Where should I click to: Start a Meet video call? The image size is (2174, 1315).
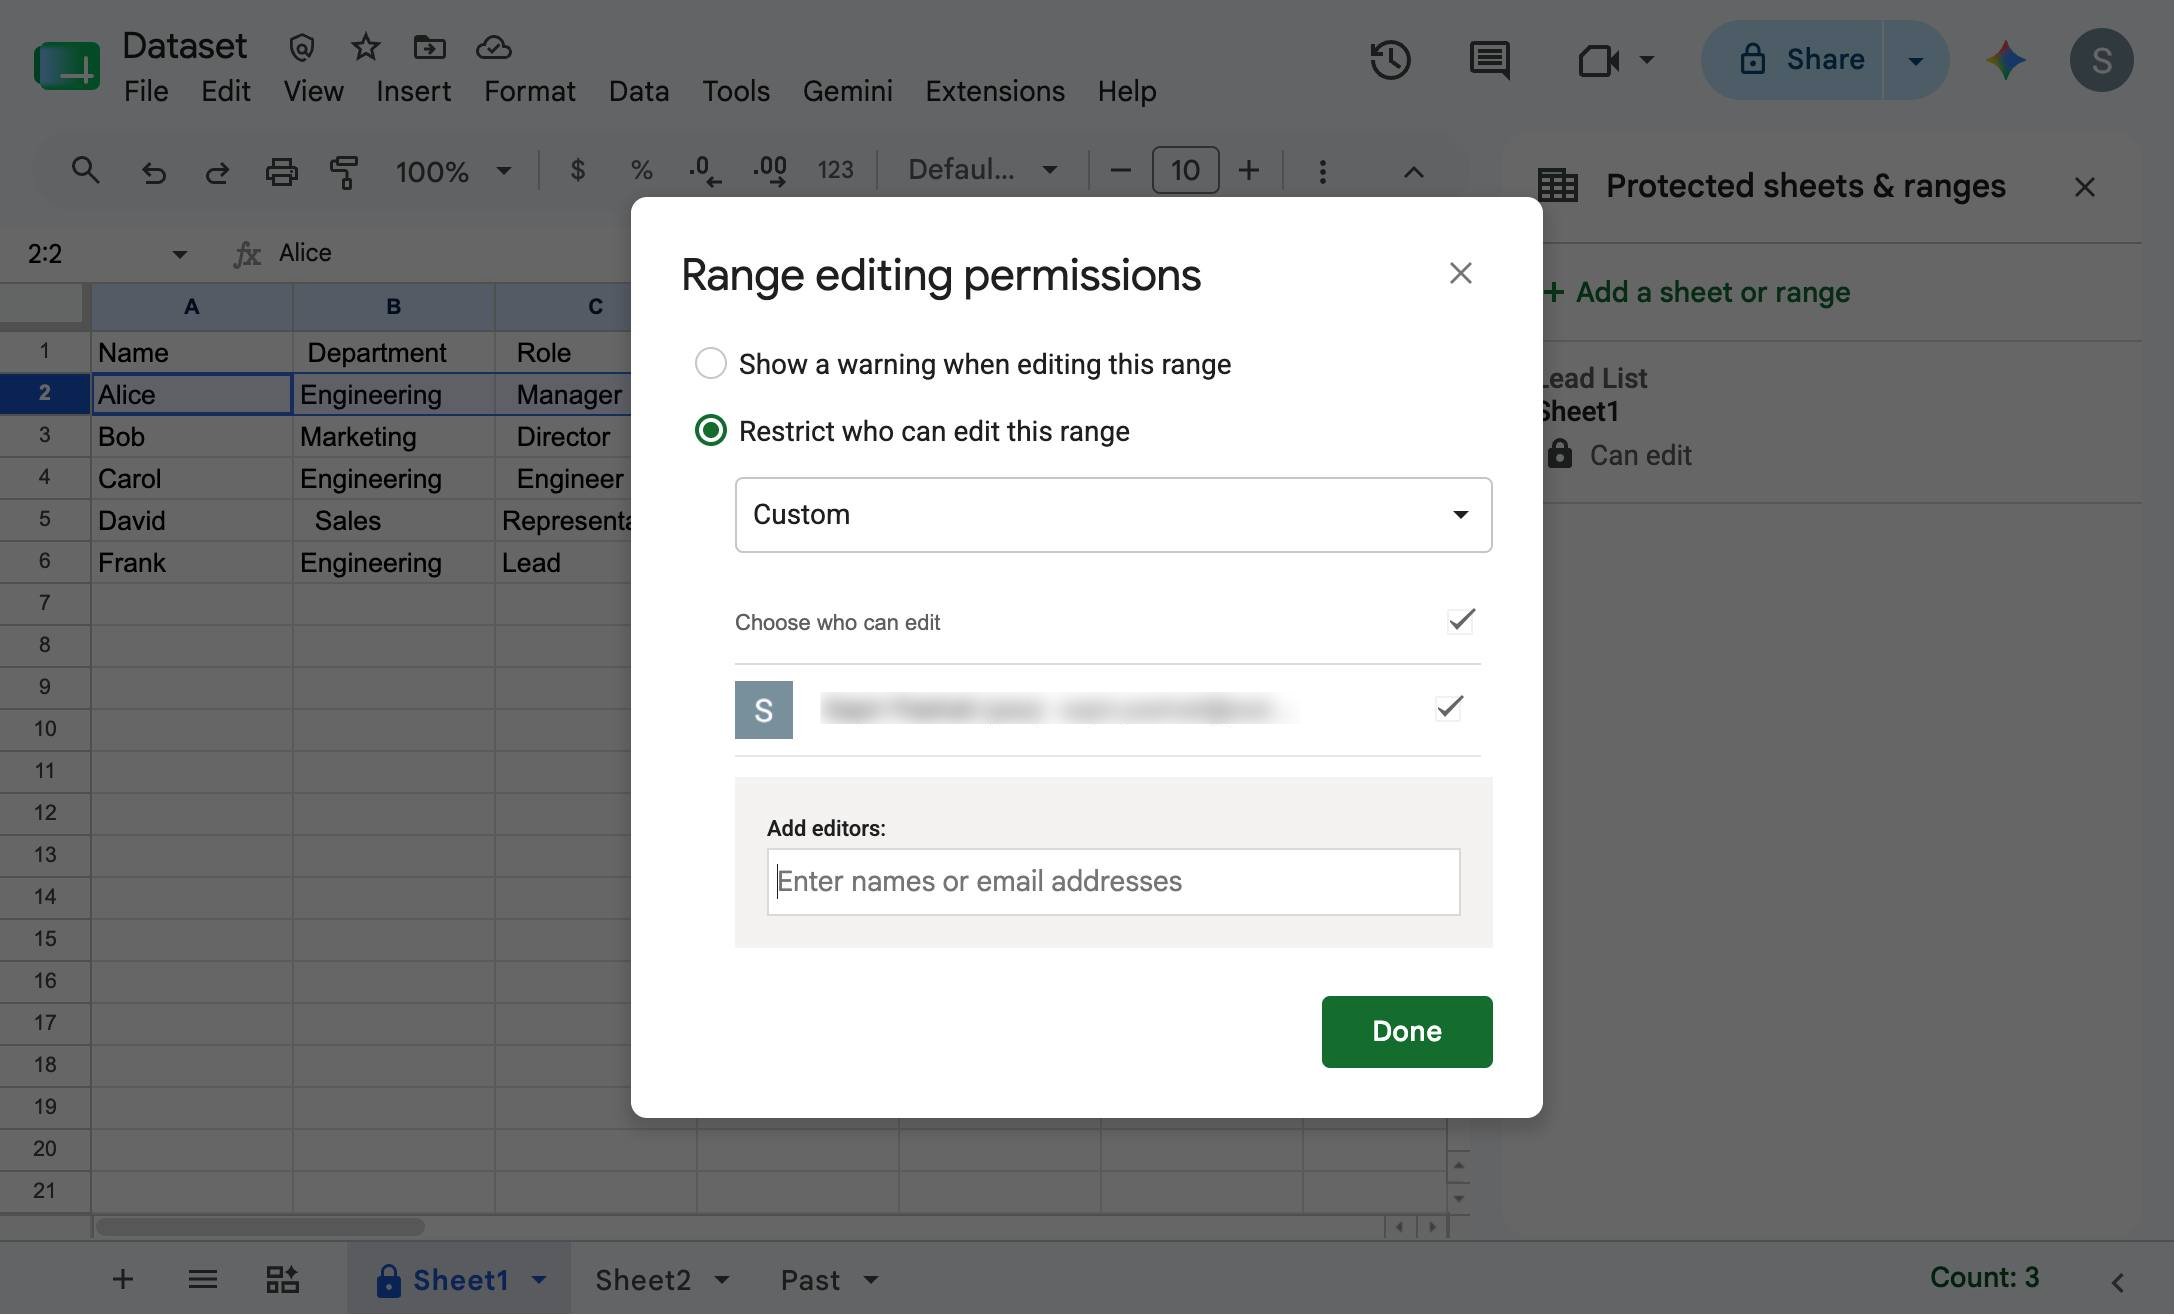1598,61
